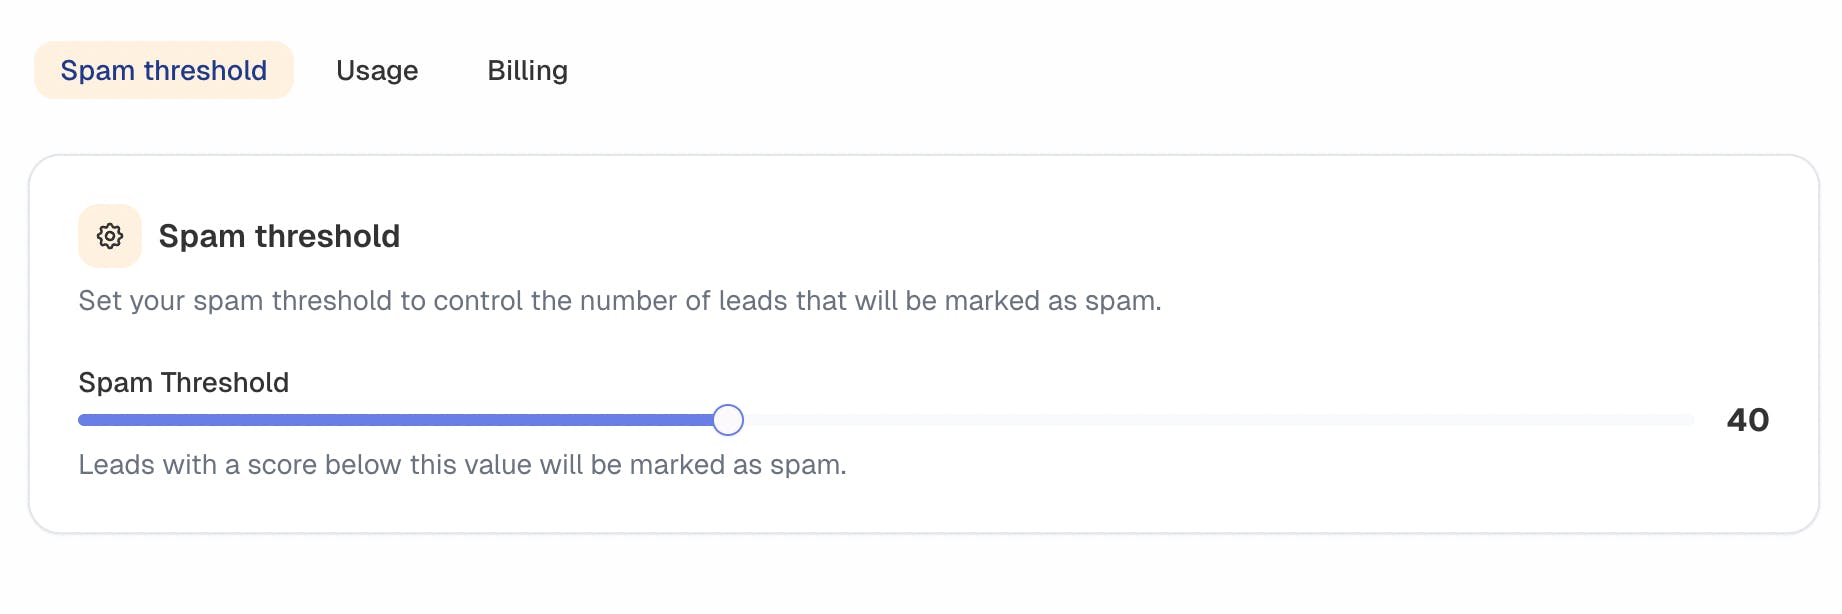The image size is (1842, 614).
Task: Open the Billing tab
Action: pos(527,71)
